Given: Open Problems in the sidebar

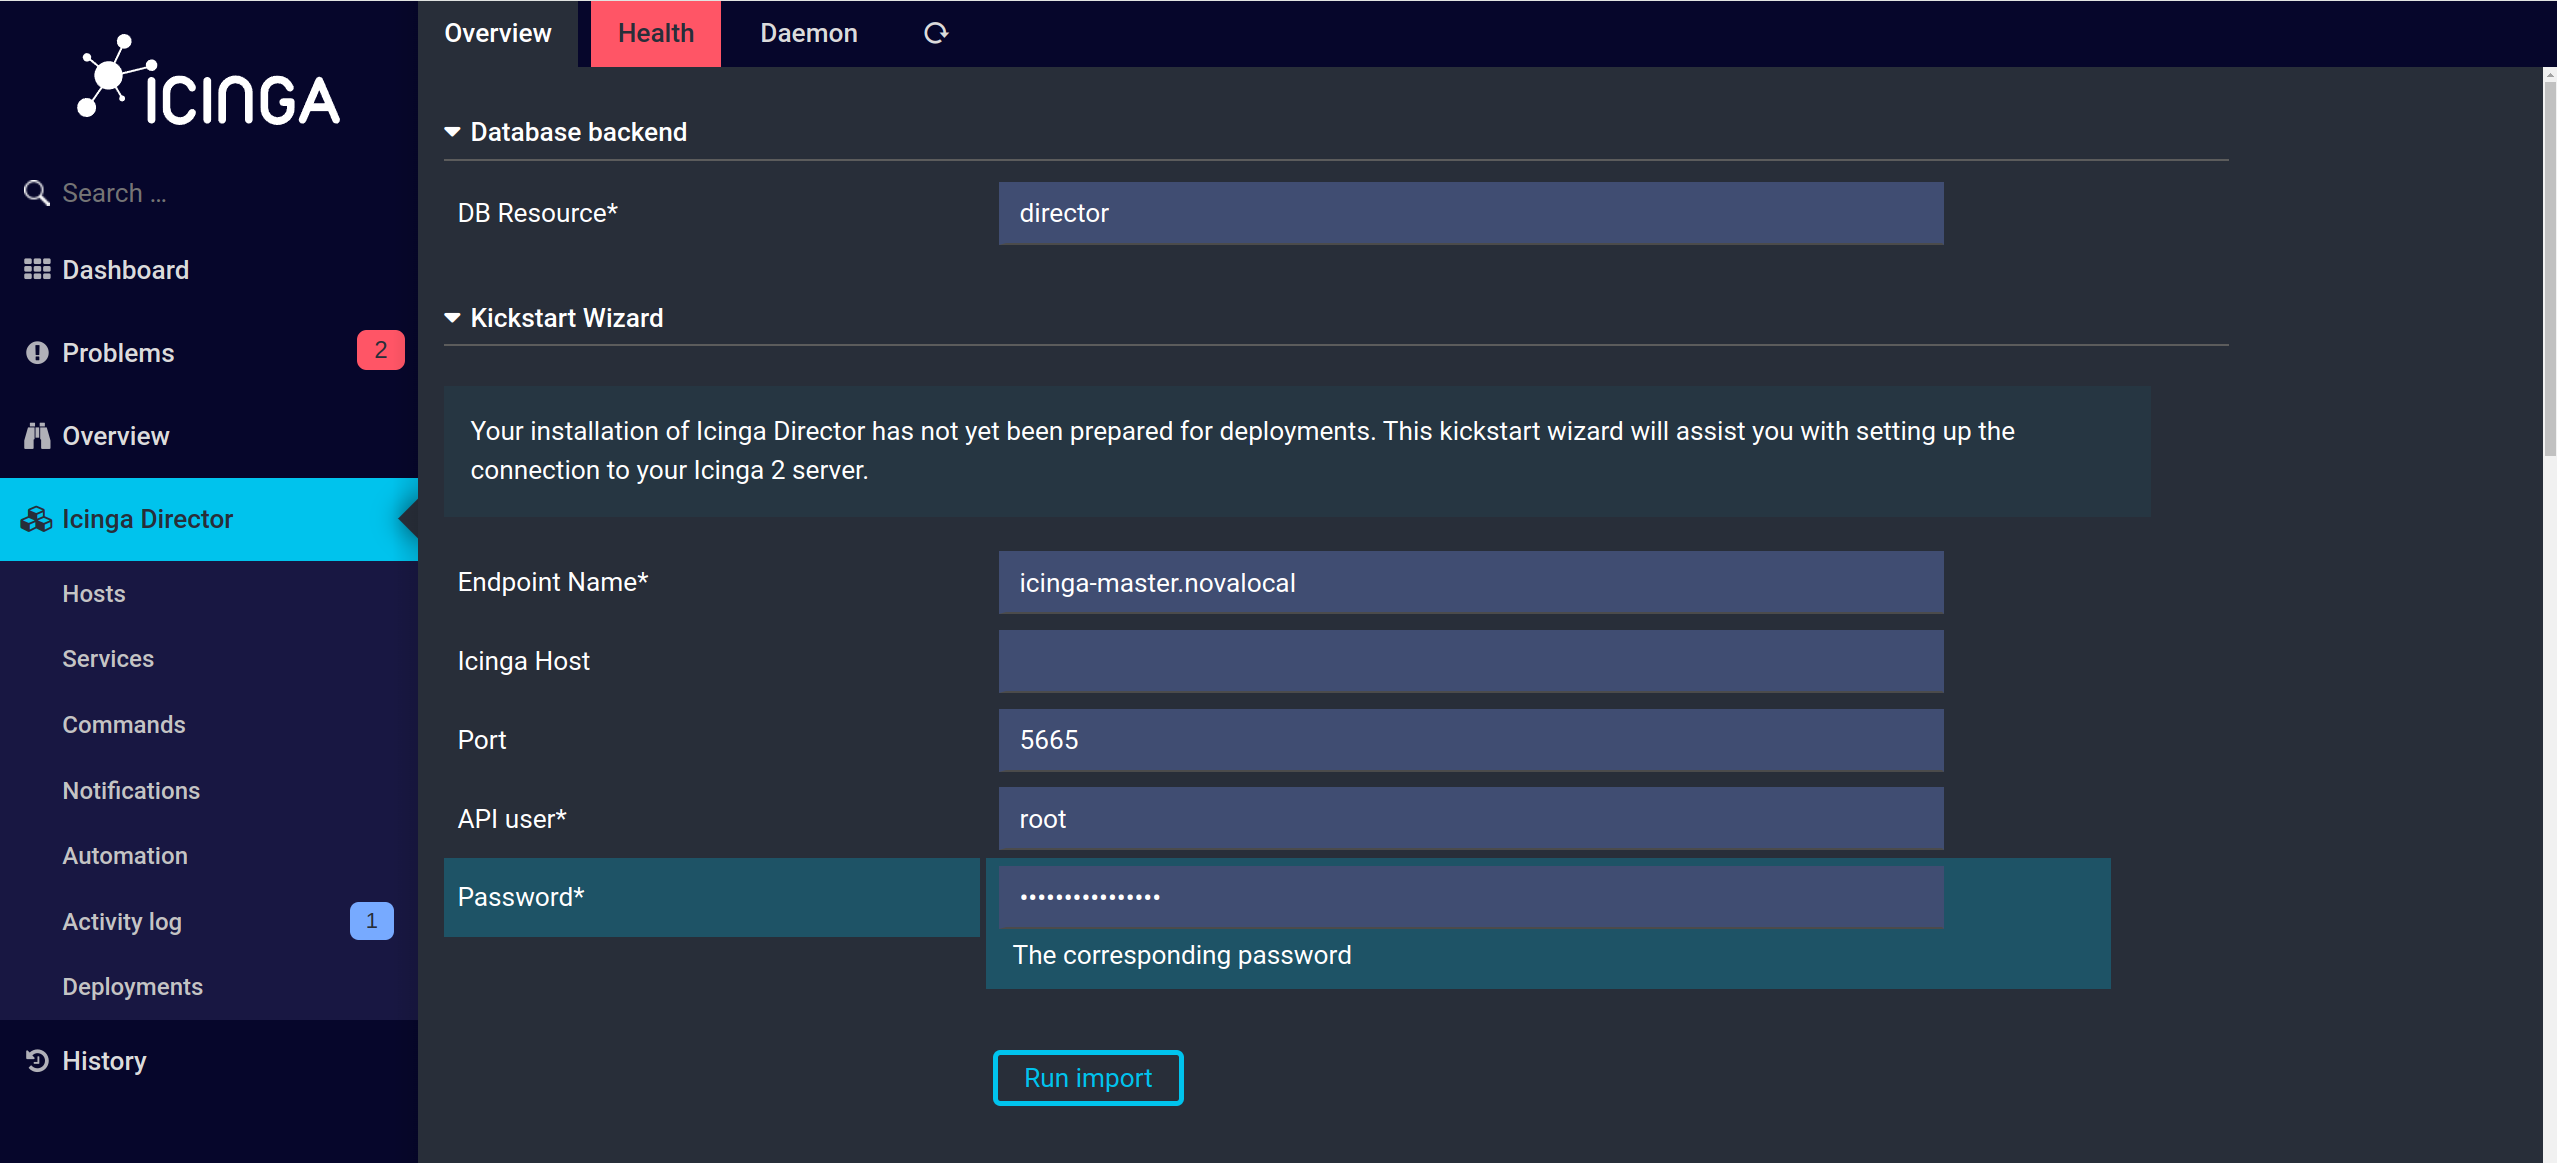Looking at the screenshot, I should [209, 353].
